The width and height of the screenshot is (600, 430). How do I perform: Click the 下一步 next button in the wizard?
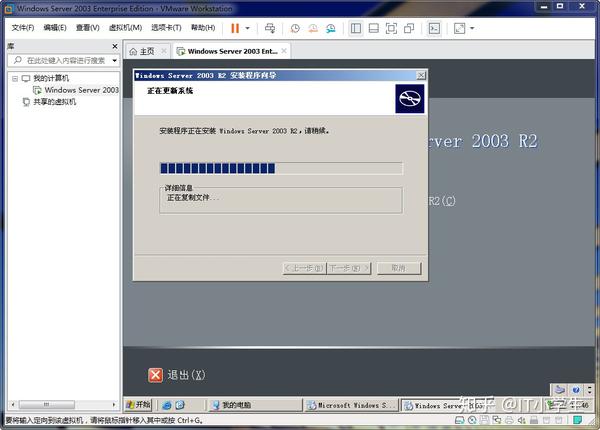pyautogui.click(x=349, y=268)
